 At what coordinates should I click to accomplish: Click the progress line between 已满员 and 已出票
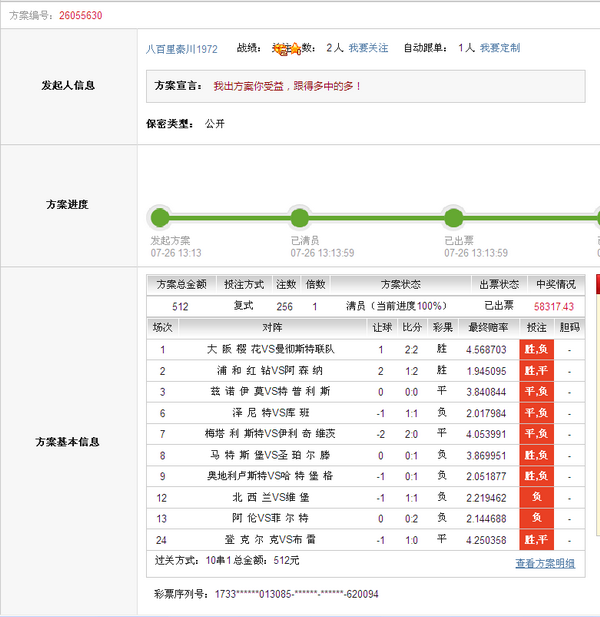pos(376,219)
